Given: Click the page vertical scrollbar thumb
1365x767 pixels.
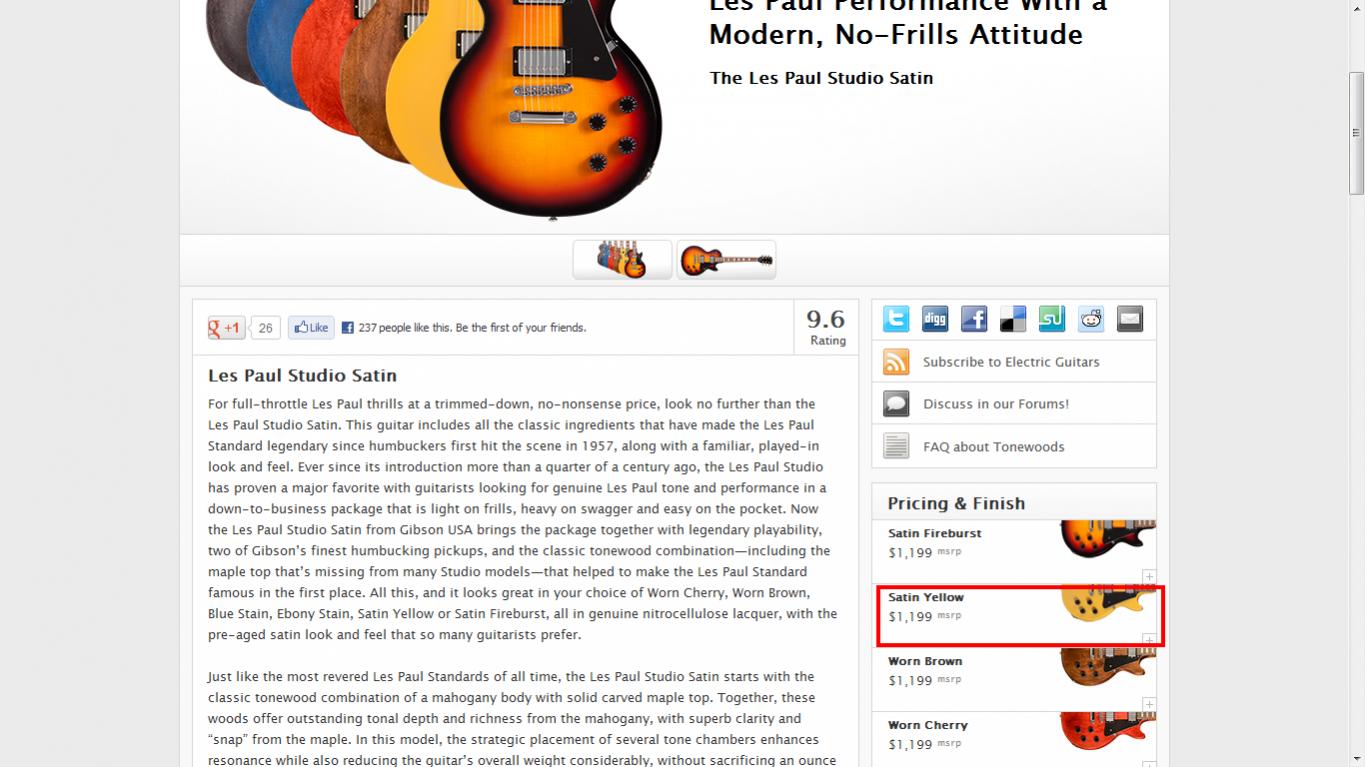Looking at the screenshot, I should point(1356,132).
